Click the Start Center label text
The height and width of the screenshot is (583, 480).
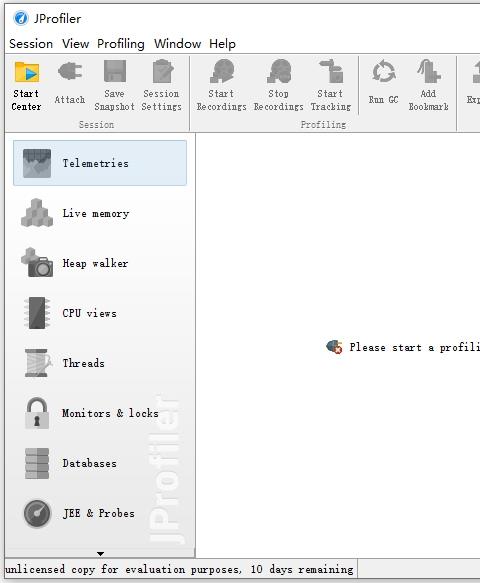coord(26,100)
